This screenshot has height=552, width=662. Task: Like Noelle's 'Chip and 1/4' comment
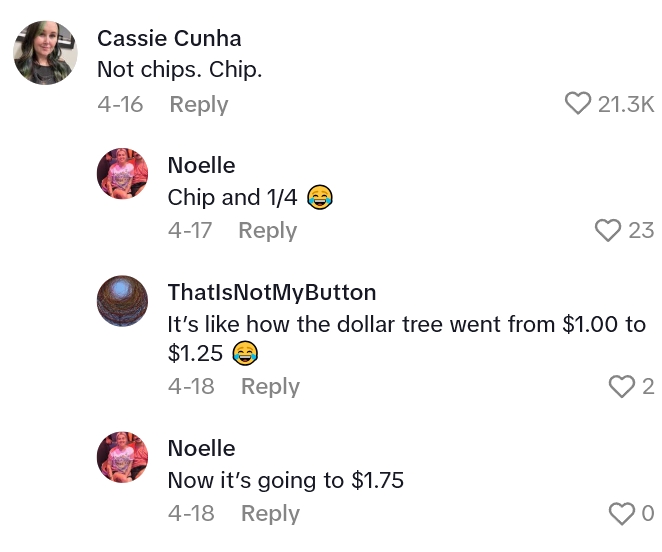coord(608,231)
